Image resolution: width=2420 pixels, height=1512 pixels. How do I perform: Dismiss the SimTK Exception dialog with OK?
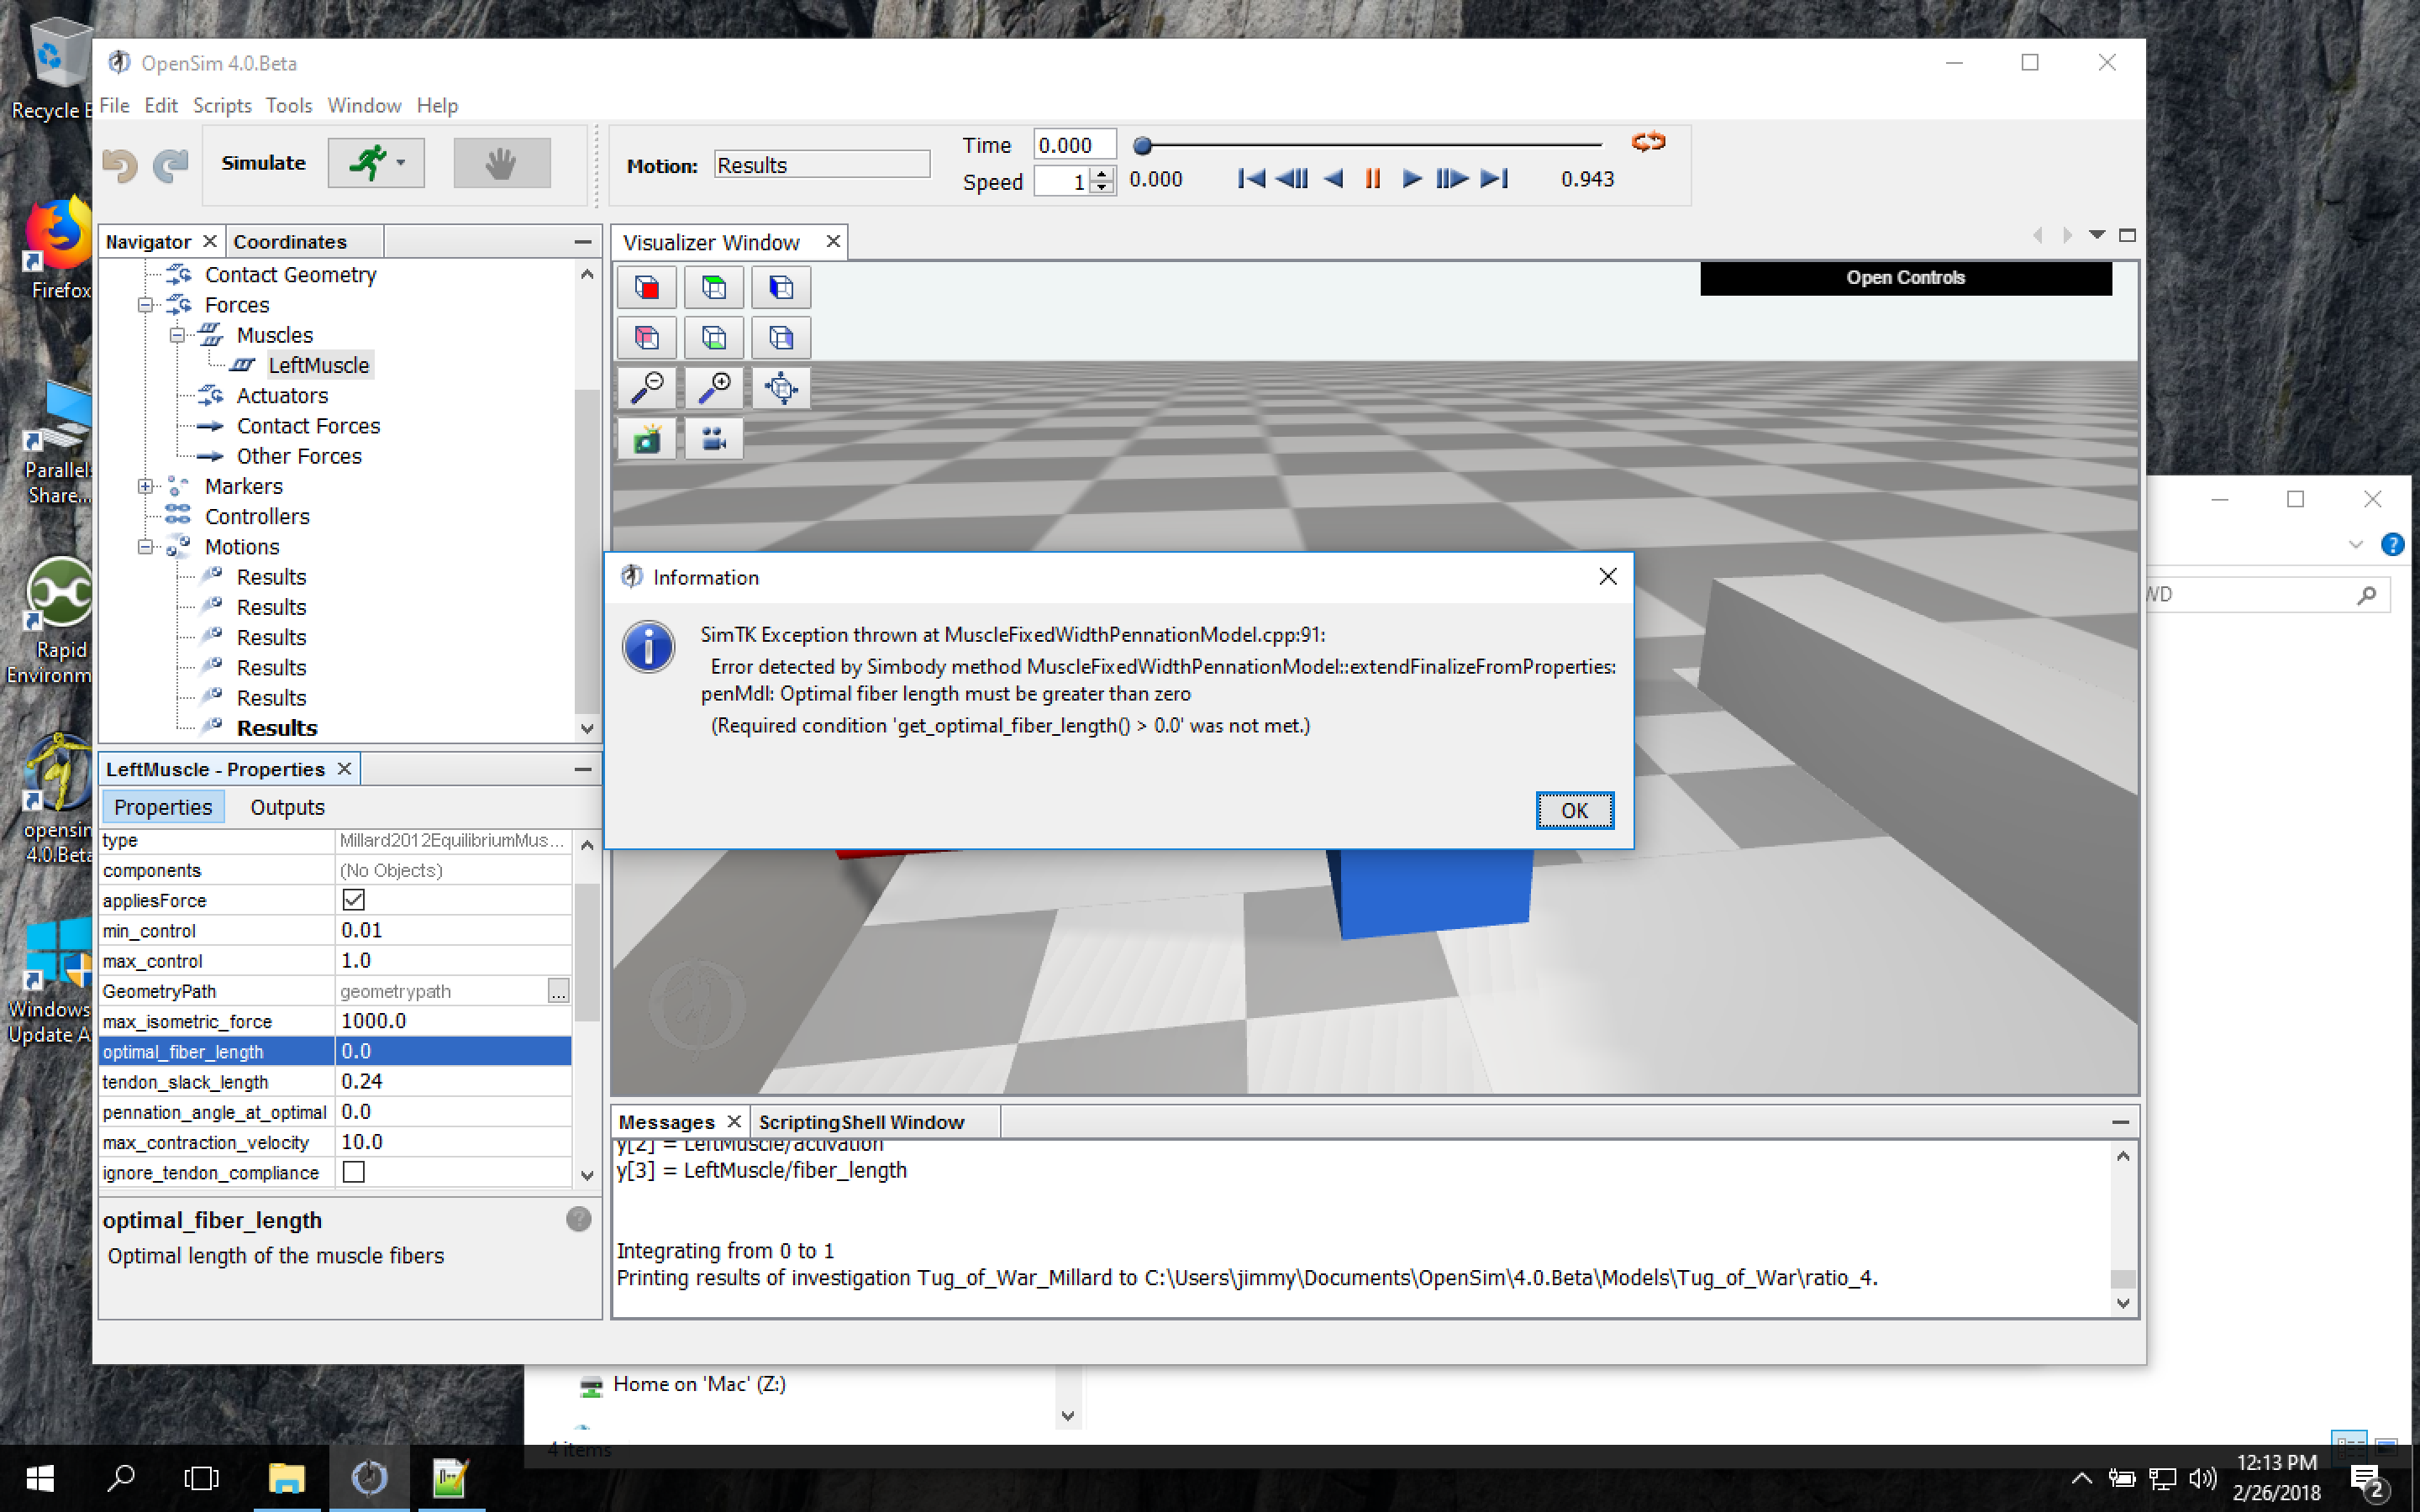click(x=1574, y=810)
